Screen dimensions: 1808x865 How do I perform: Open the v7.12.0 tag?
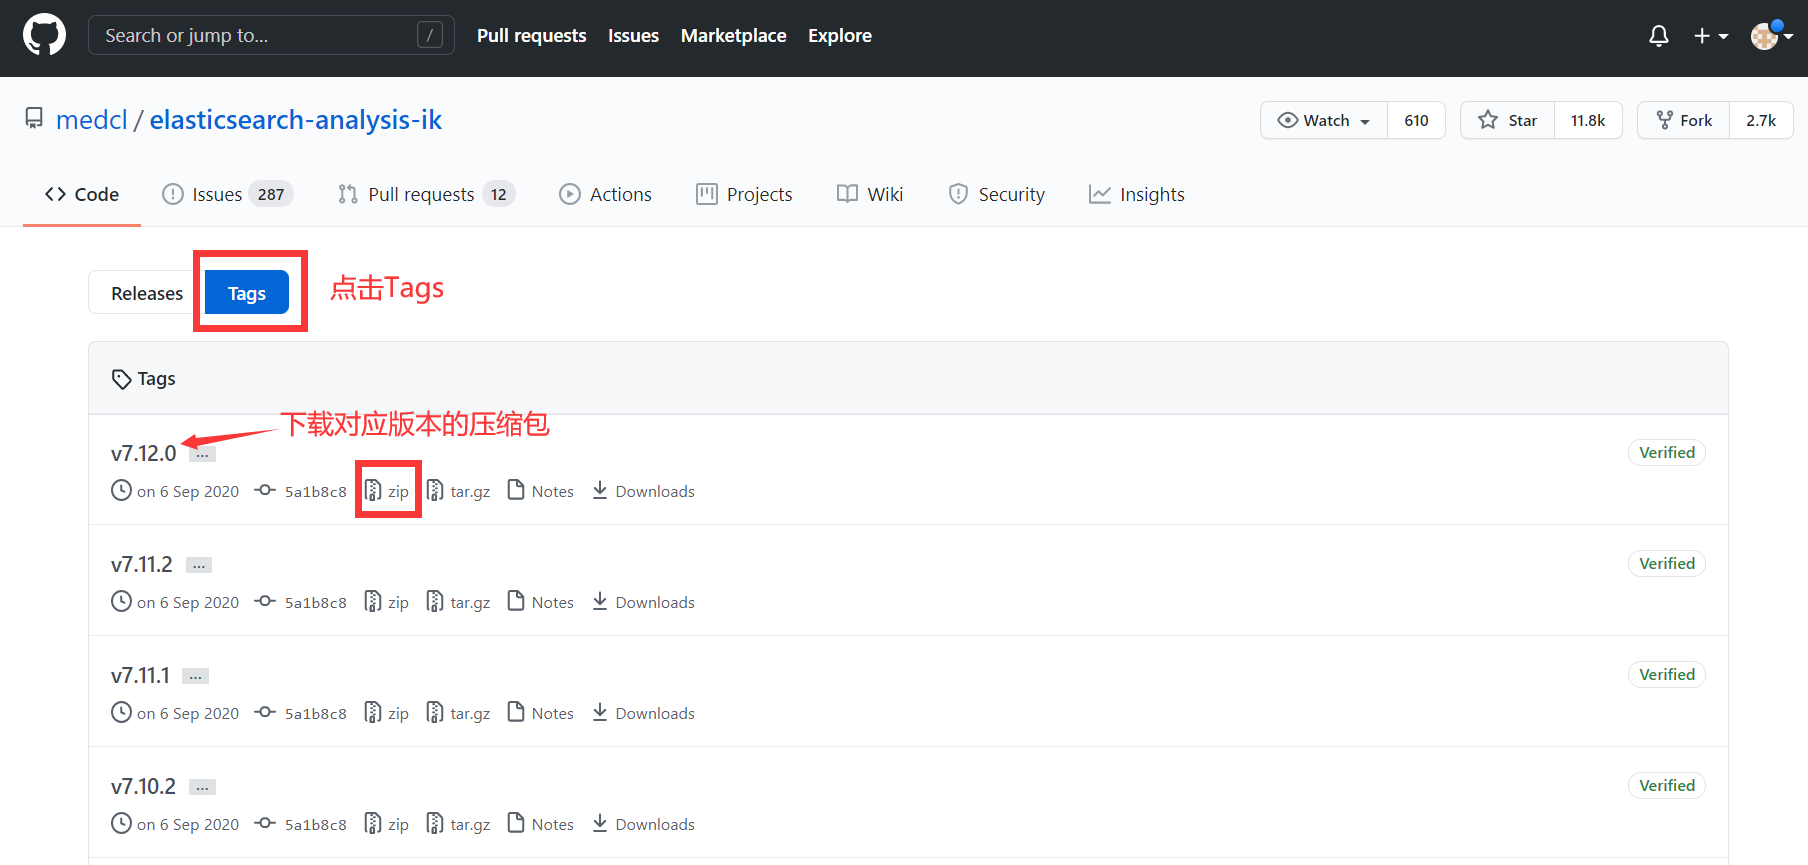click(x=143, y=453)
